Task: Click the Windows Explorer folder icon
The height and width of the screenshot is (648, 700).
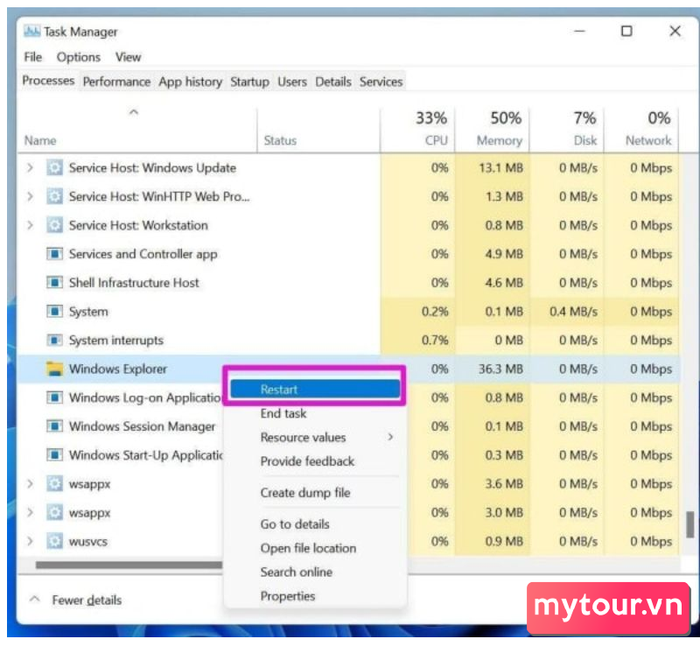Action: (54, 369)
